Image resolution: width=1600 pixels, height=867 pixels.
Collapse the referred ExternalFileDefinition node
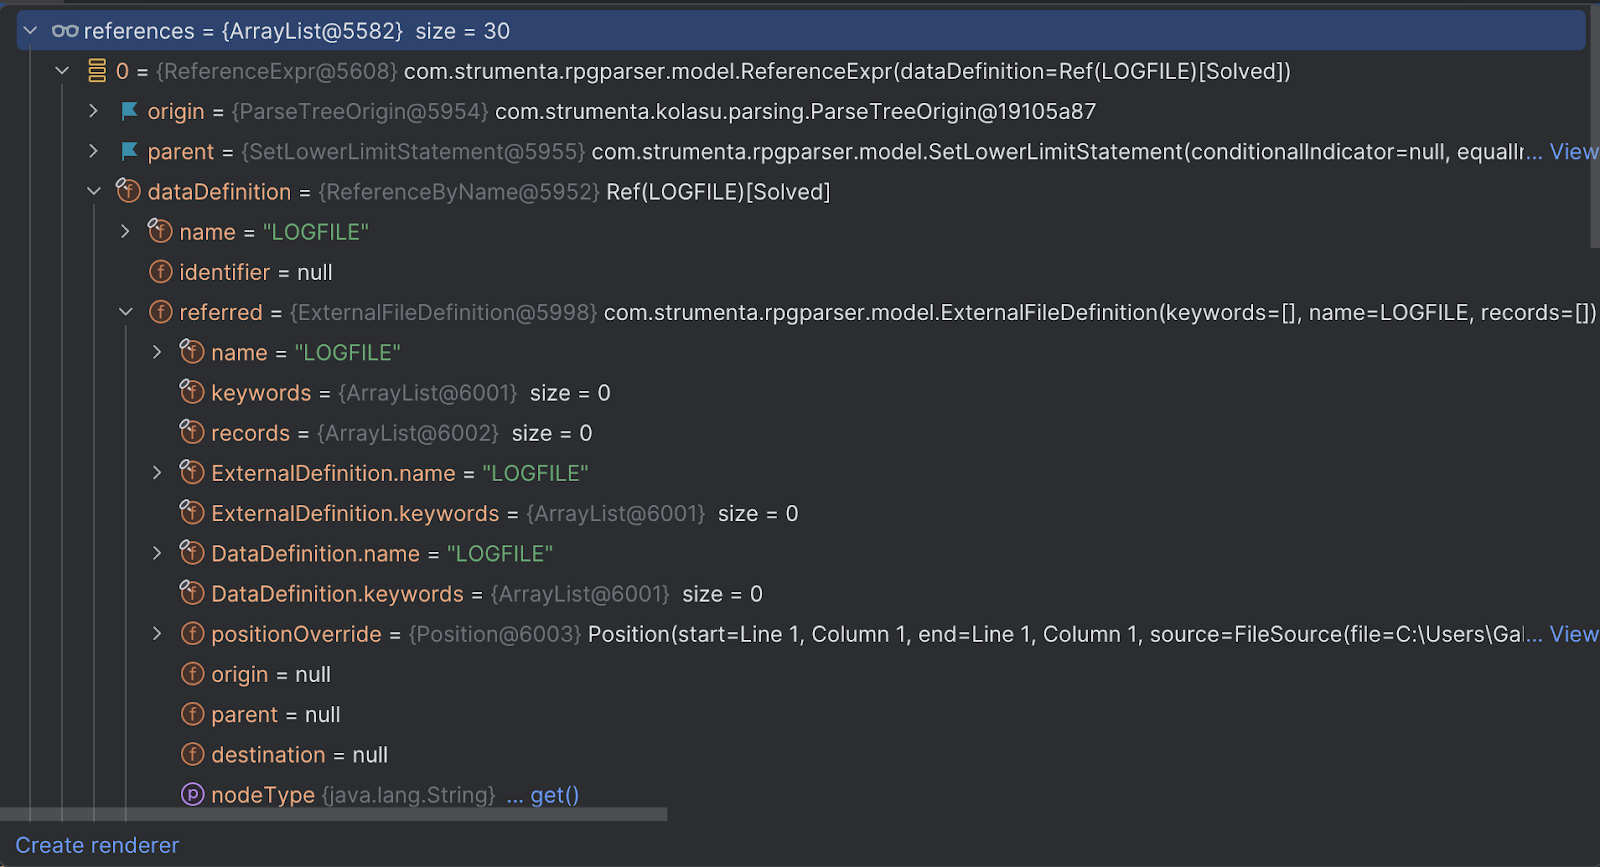(126, 312)
